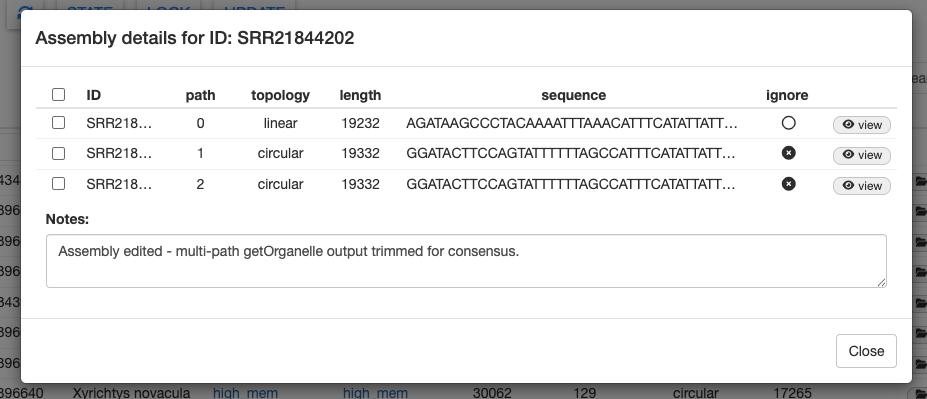Screen dimensions: 927x399
Task: Click the topology column header
Action: point(280,95)
